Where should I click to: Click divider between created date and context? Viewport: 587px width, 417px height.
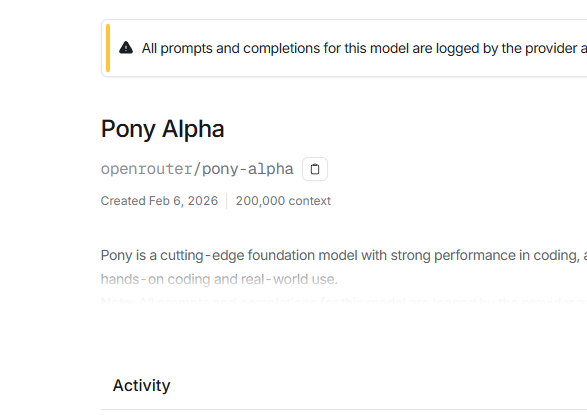[226, 201]
